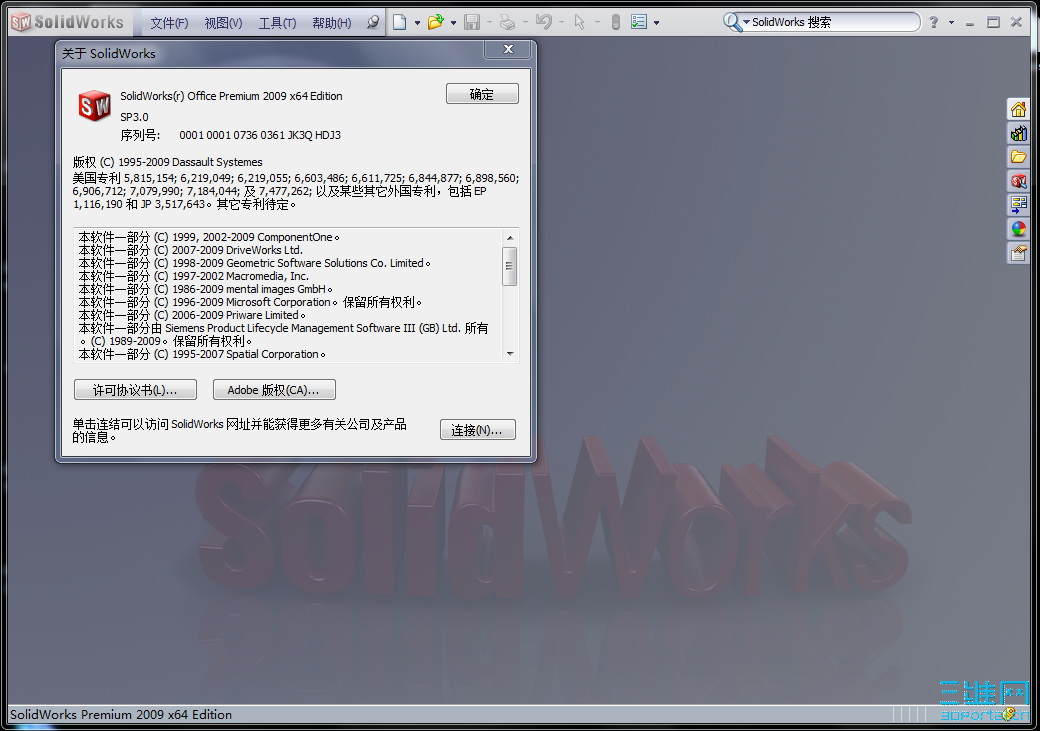Click the ComponentOne copyright line

click(x=209, y=237)
